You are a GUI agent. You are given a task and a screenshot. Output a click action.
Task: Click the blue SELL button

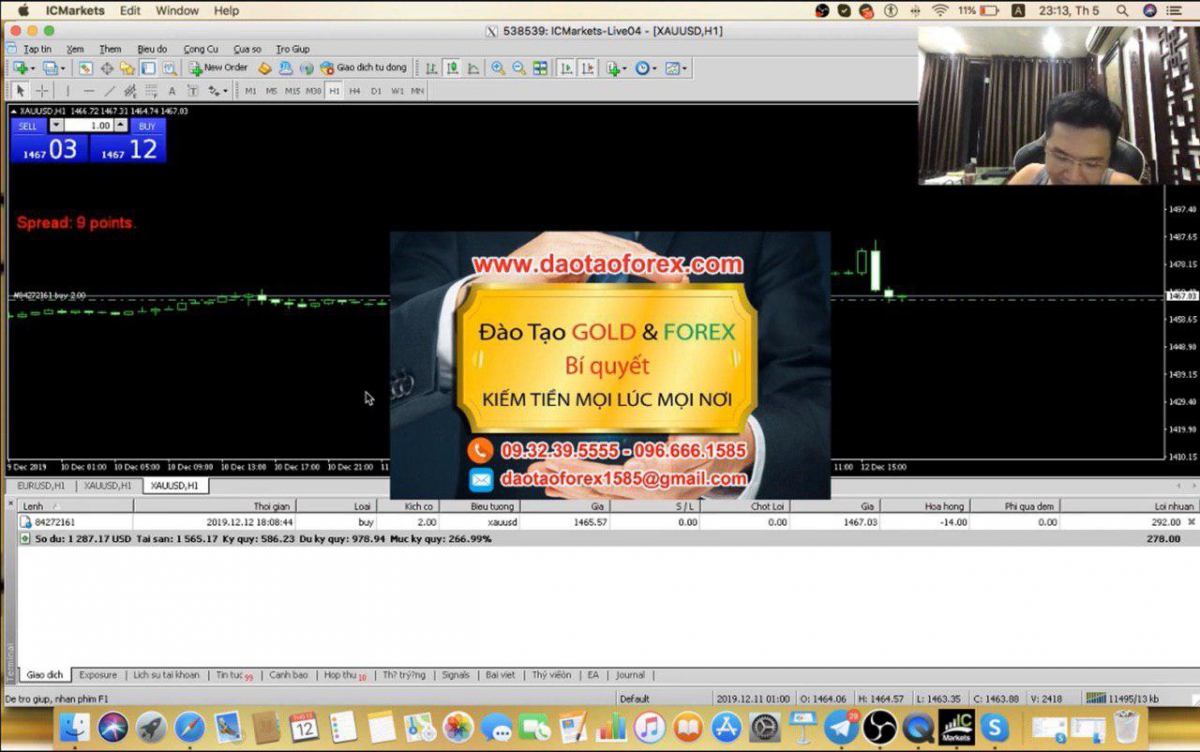point(28,126)
